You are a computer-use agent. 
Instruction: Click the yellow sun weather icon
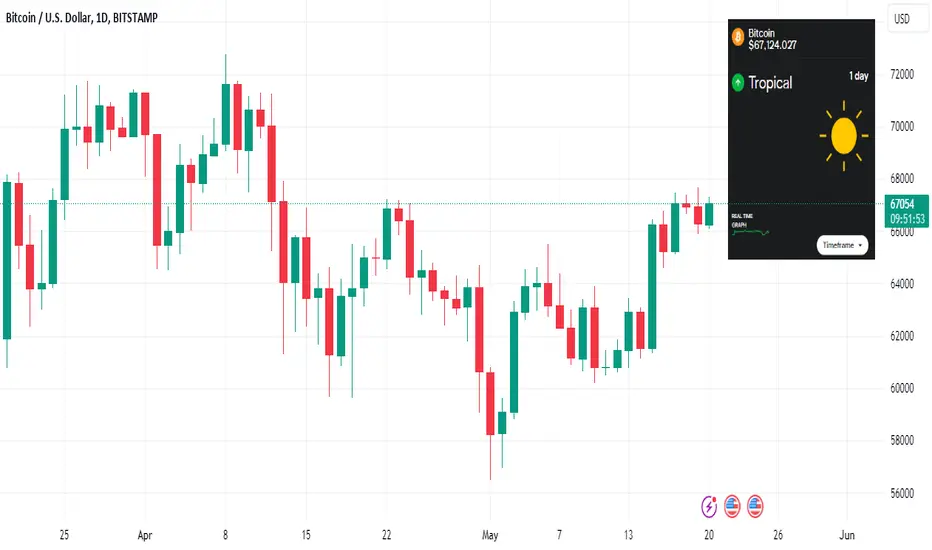tap(843, 136)
